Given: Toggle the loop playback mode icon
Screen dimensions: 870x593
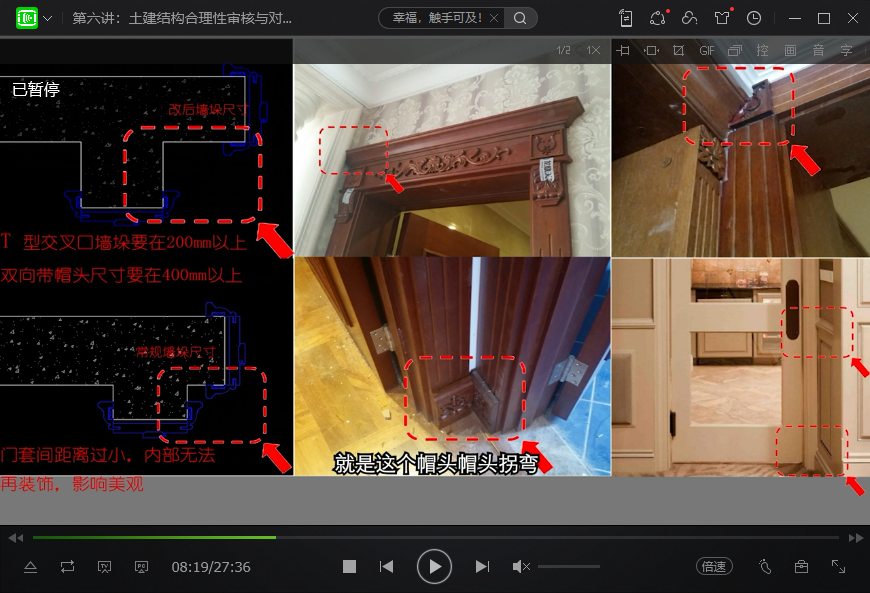Looking at the screenshot, I should point(67,567).
